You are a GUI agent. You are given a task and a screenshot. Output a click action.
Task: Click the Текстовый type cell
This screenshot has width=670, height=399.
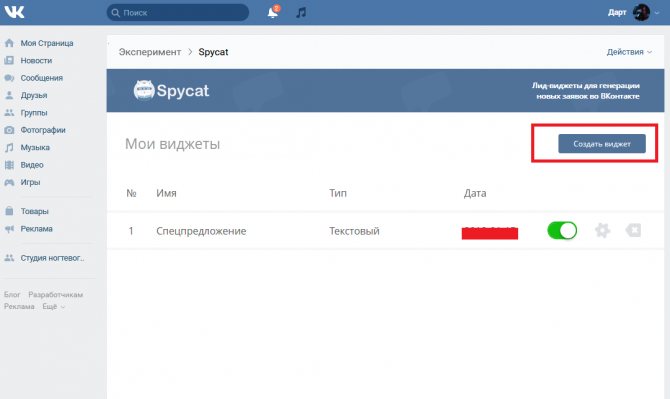pos(354,231)
